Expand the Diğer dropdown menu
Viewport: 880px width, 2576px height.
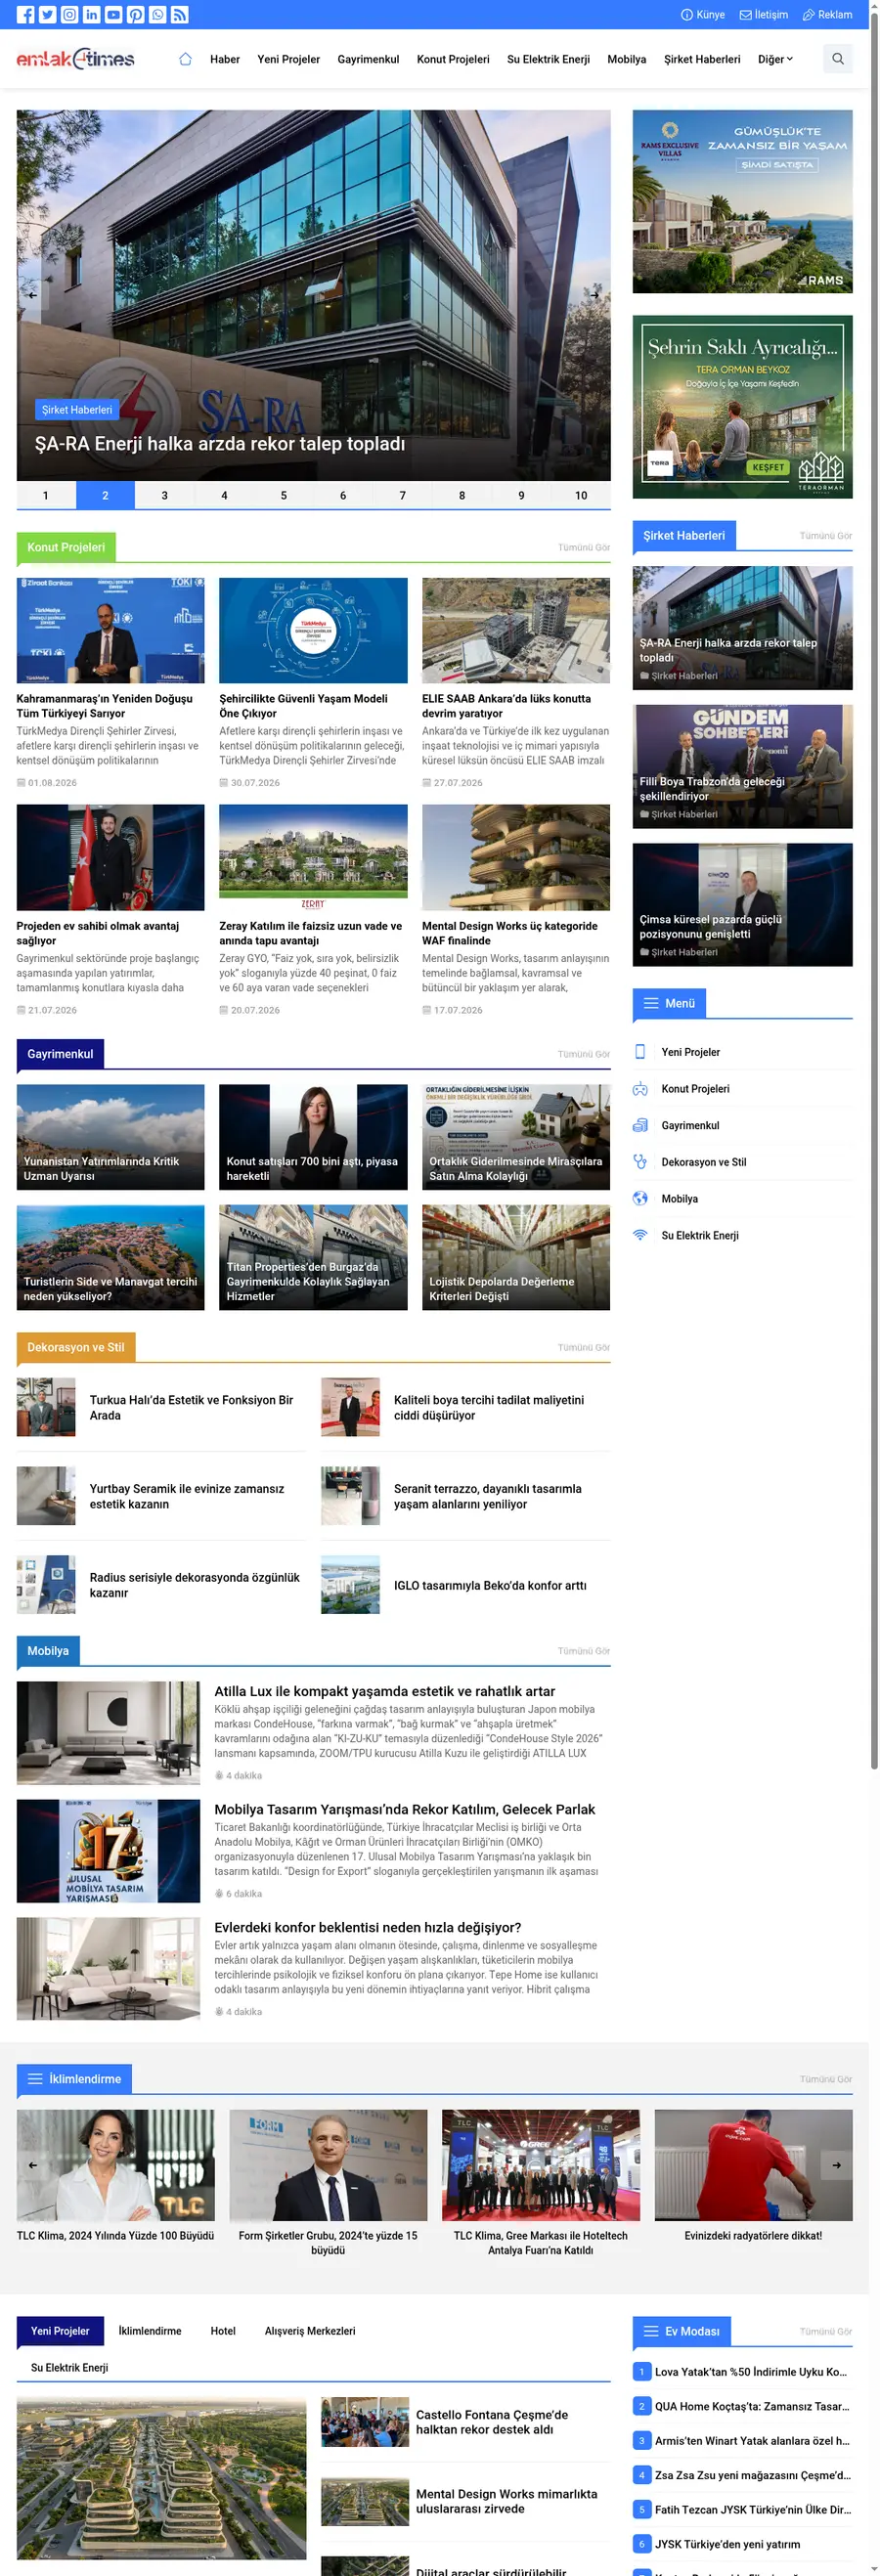click(x=775, y=59)
